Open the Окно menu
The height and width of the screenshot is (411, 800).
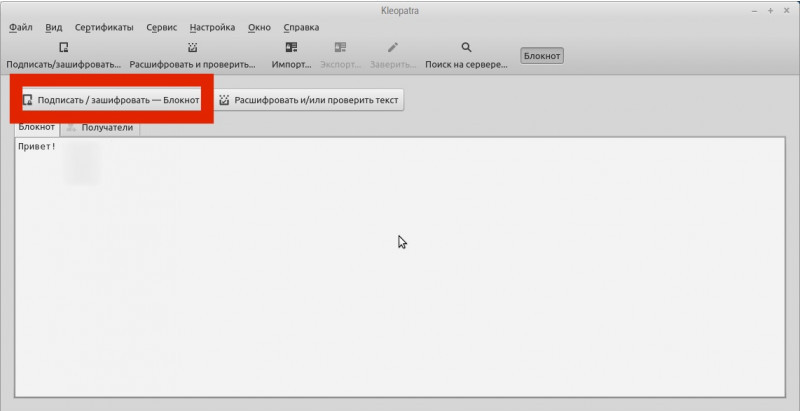(x=259, y=28)
